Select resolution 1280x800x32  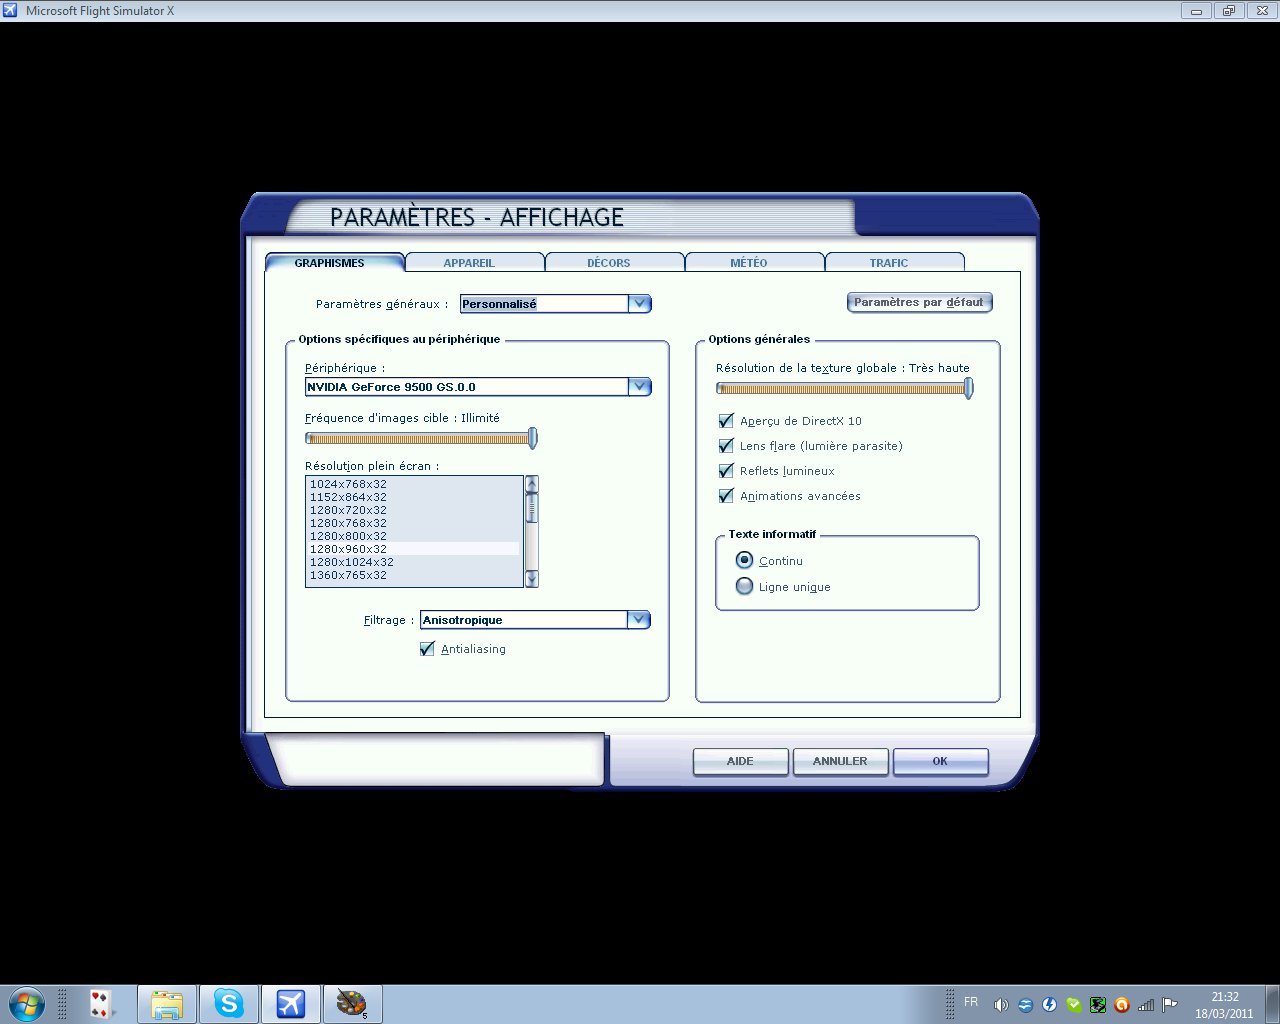414,536
